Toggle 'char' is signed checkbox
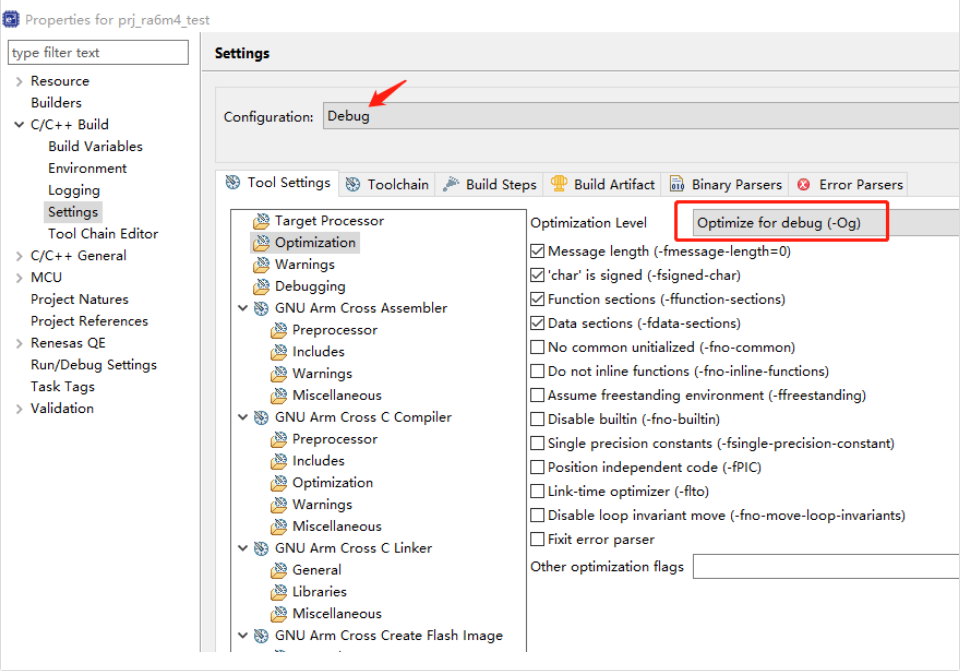Viewport: 960px width, 671px height. click(x=537, y=275)
